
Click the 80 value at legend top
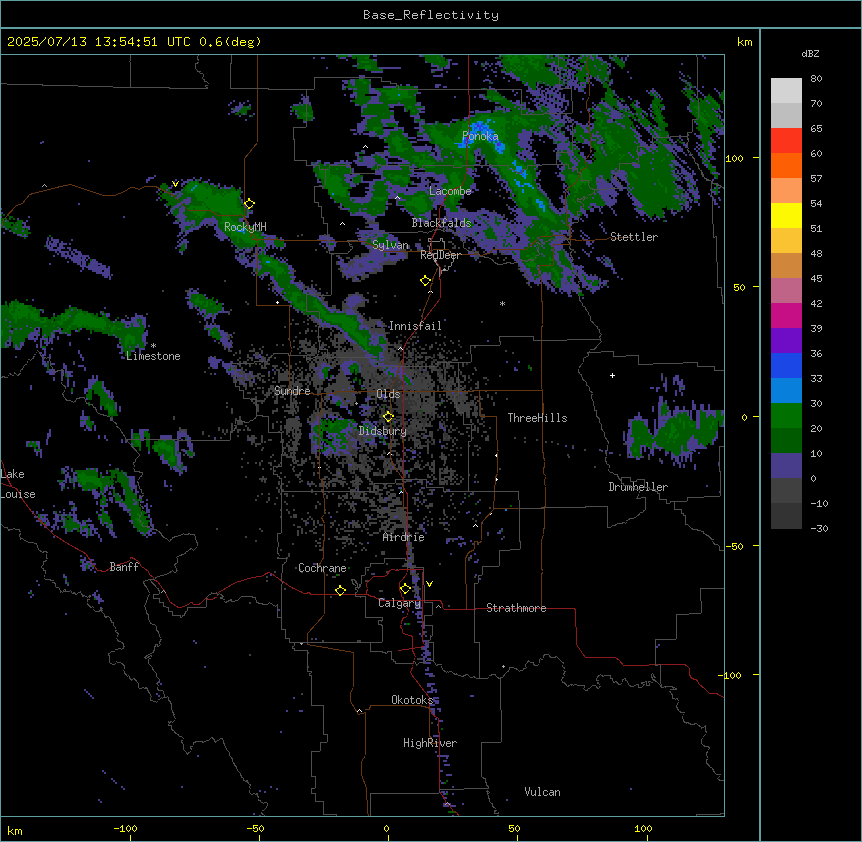click(x=816, y=79)
